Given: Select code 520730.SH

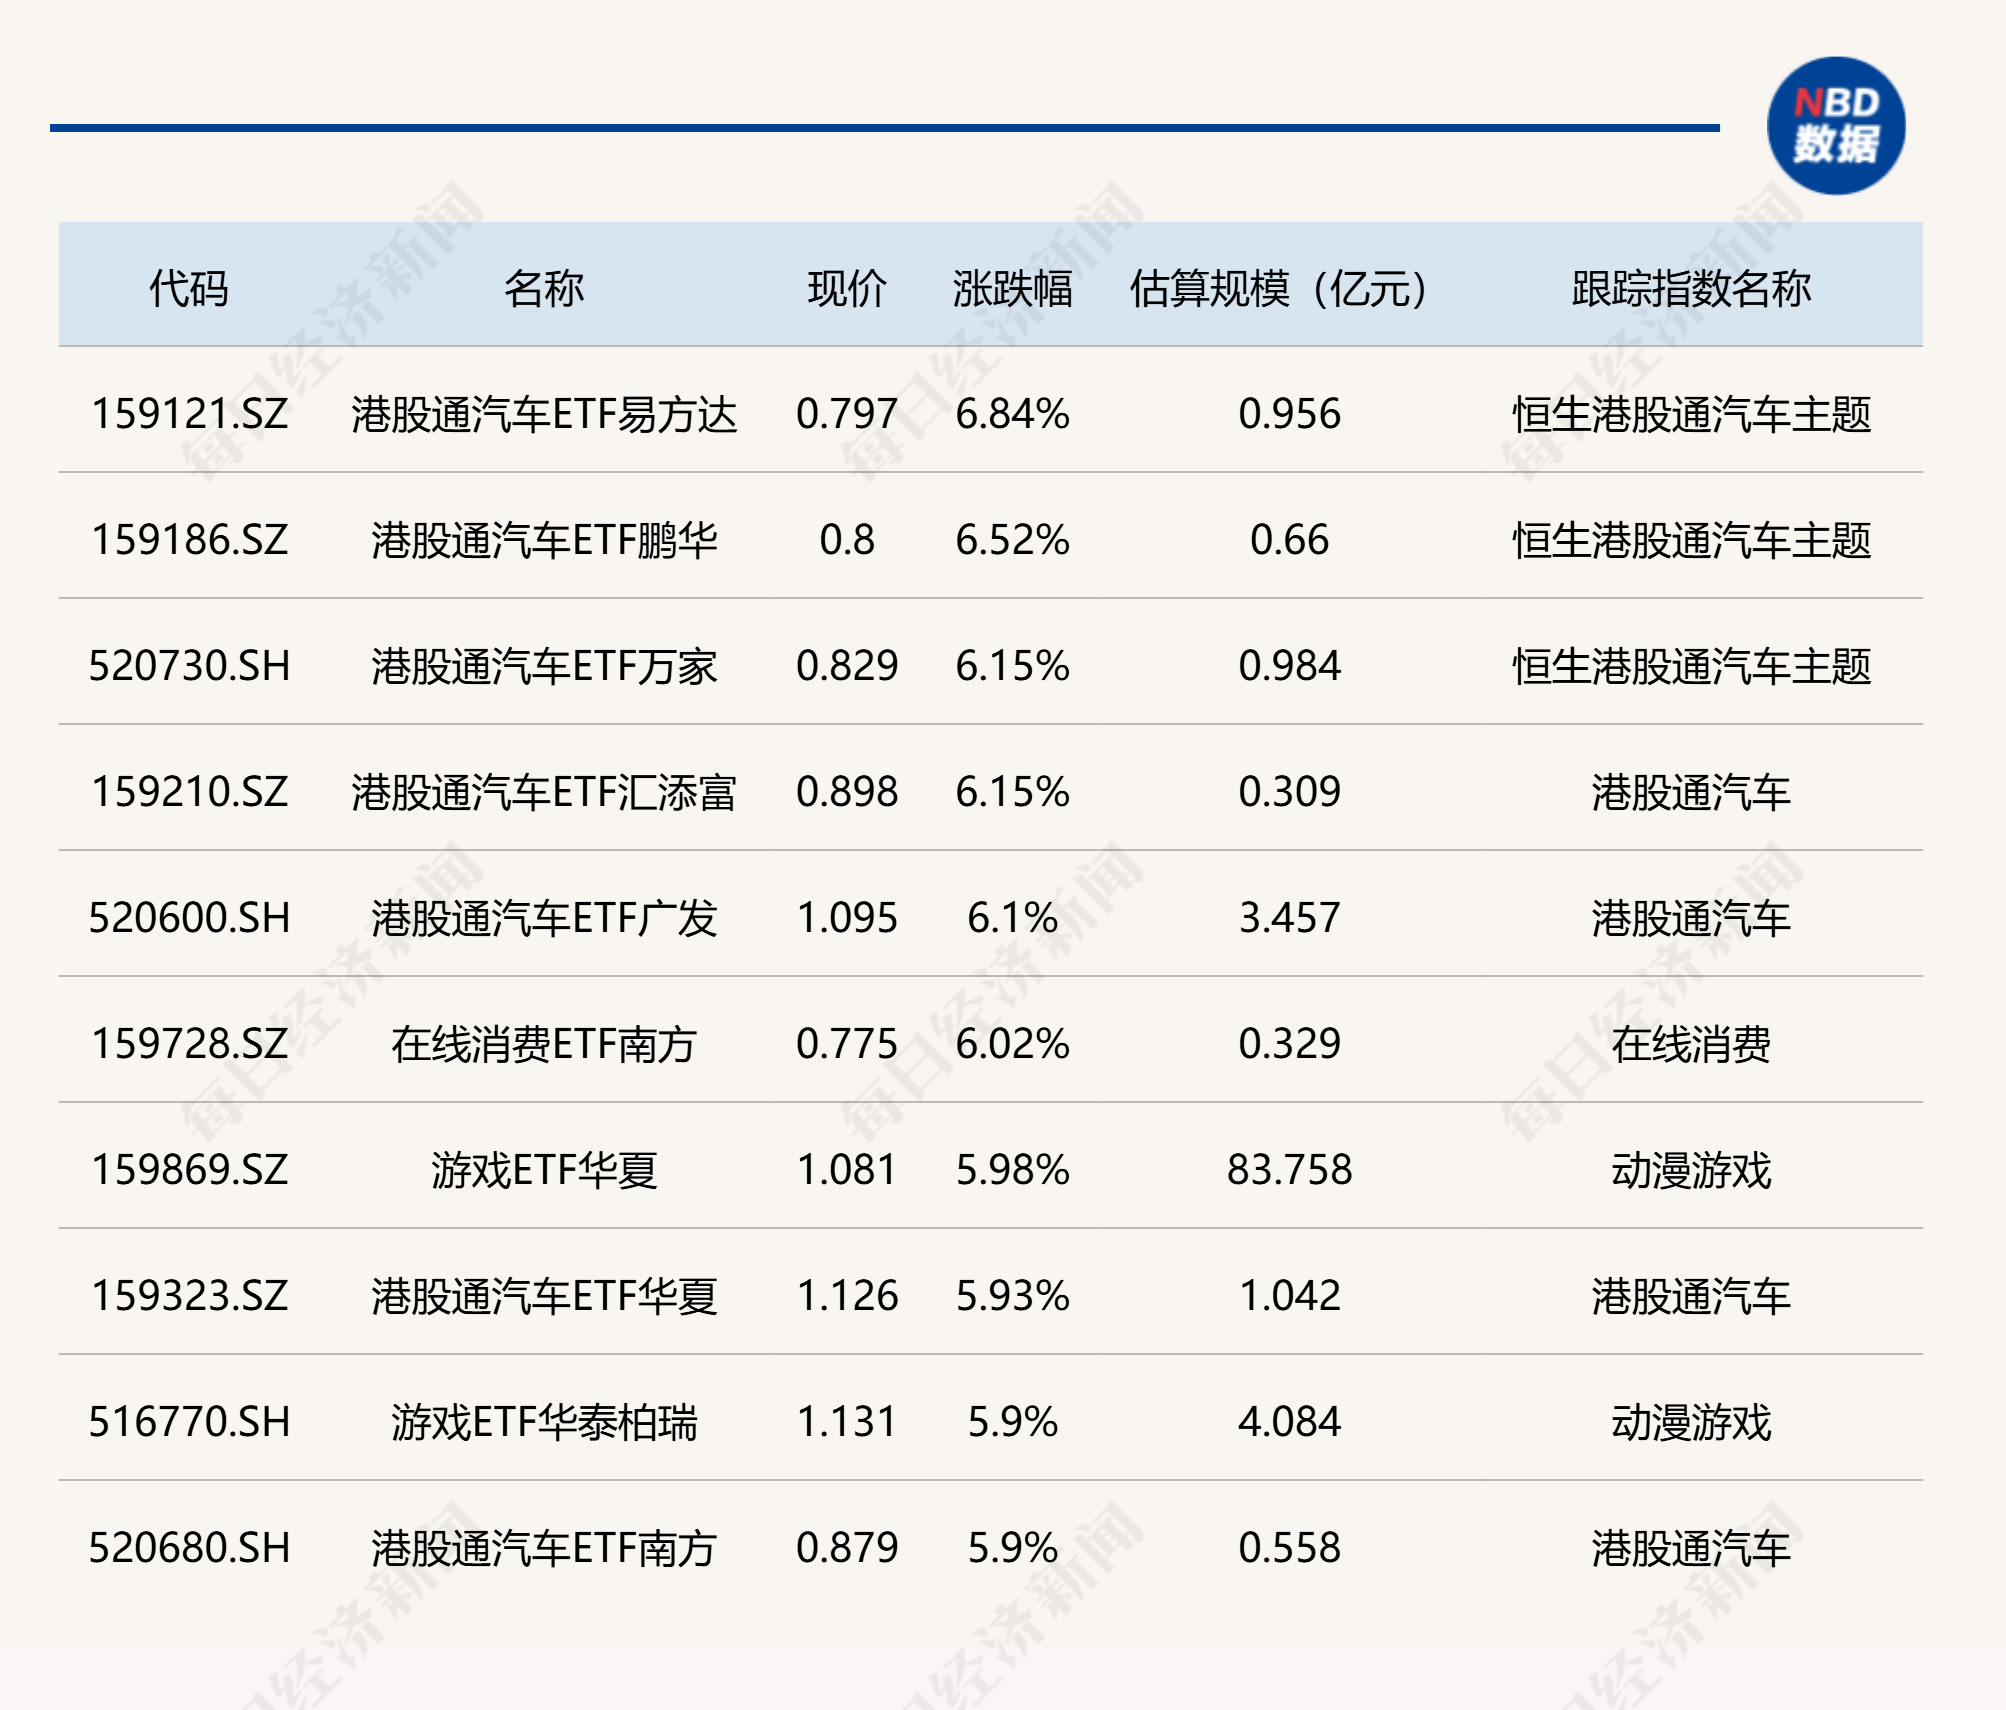Looking at the screenshot, I should [x=189, y=666].
